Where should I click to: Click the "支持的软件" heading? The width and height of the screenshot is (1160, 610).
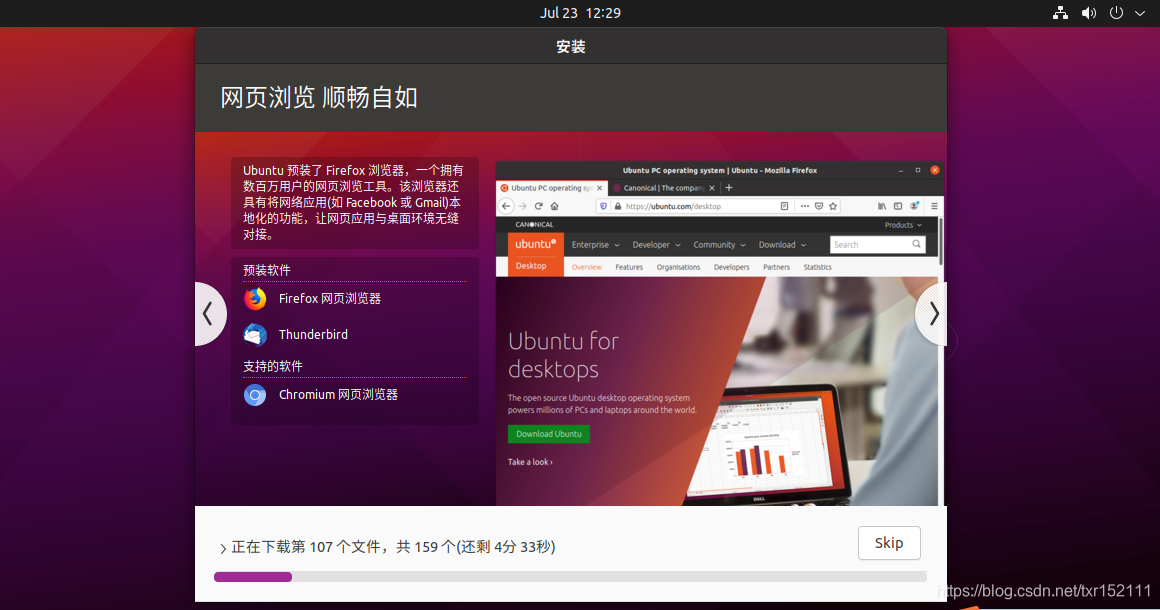[273, 367]
